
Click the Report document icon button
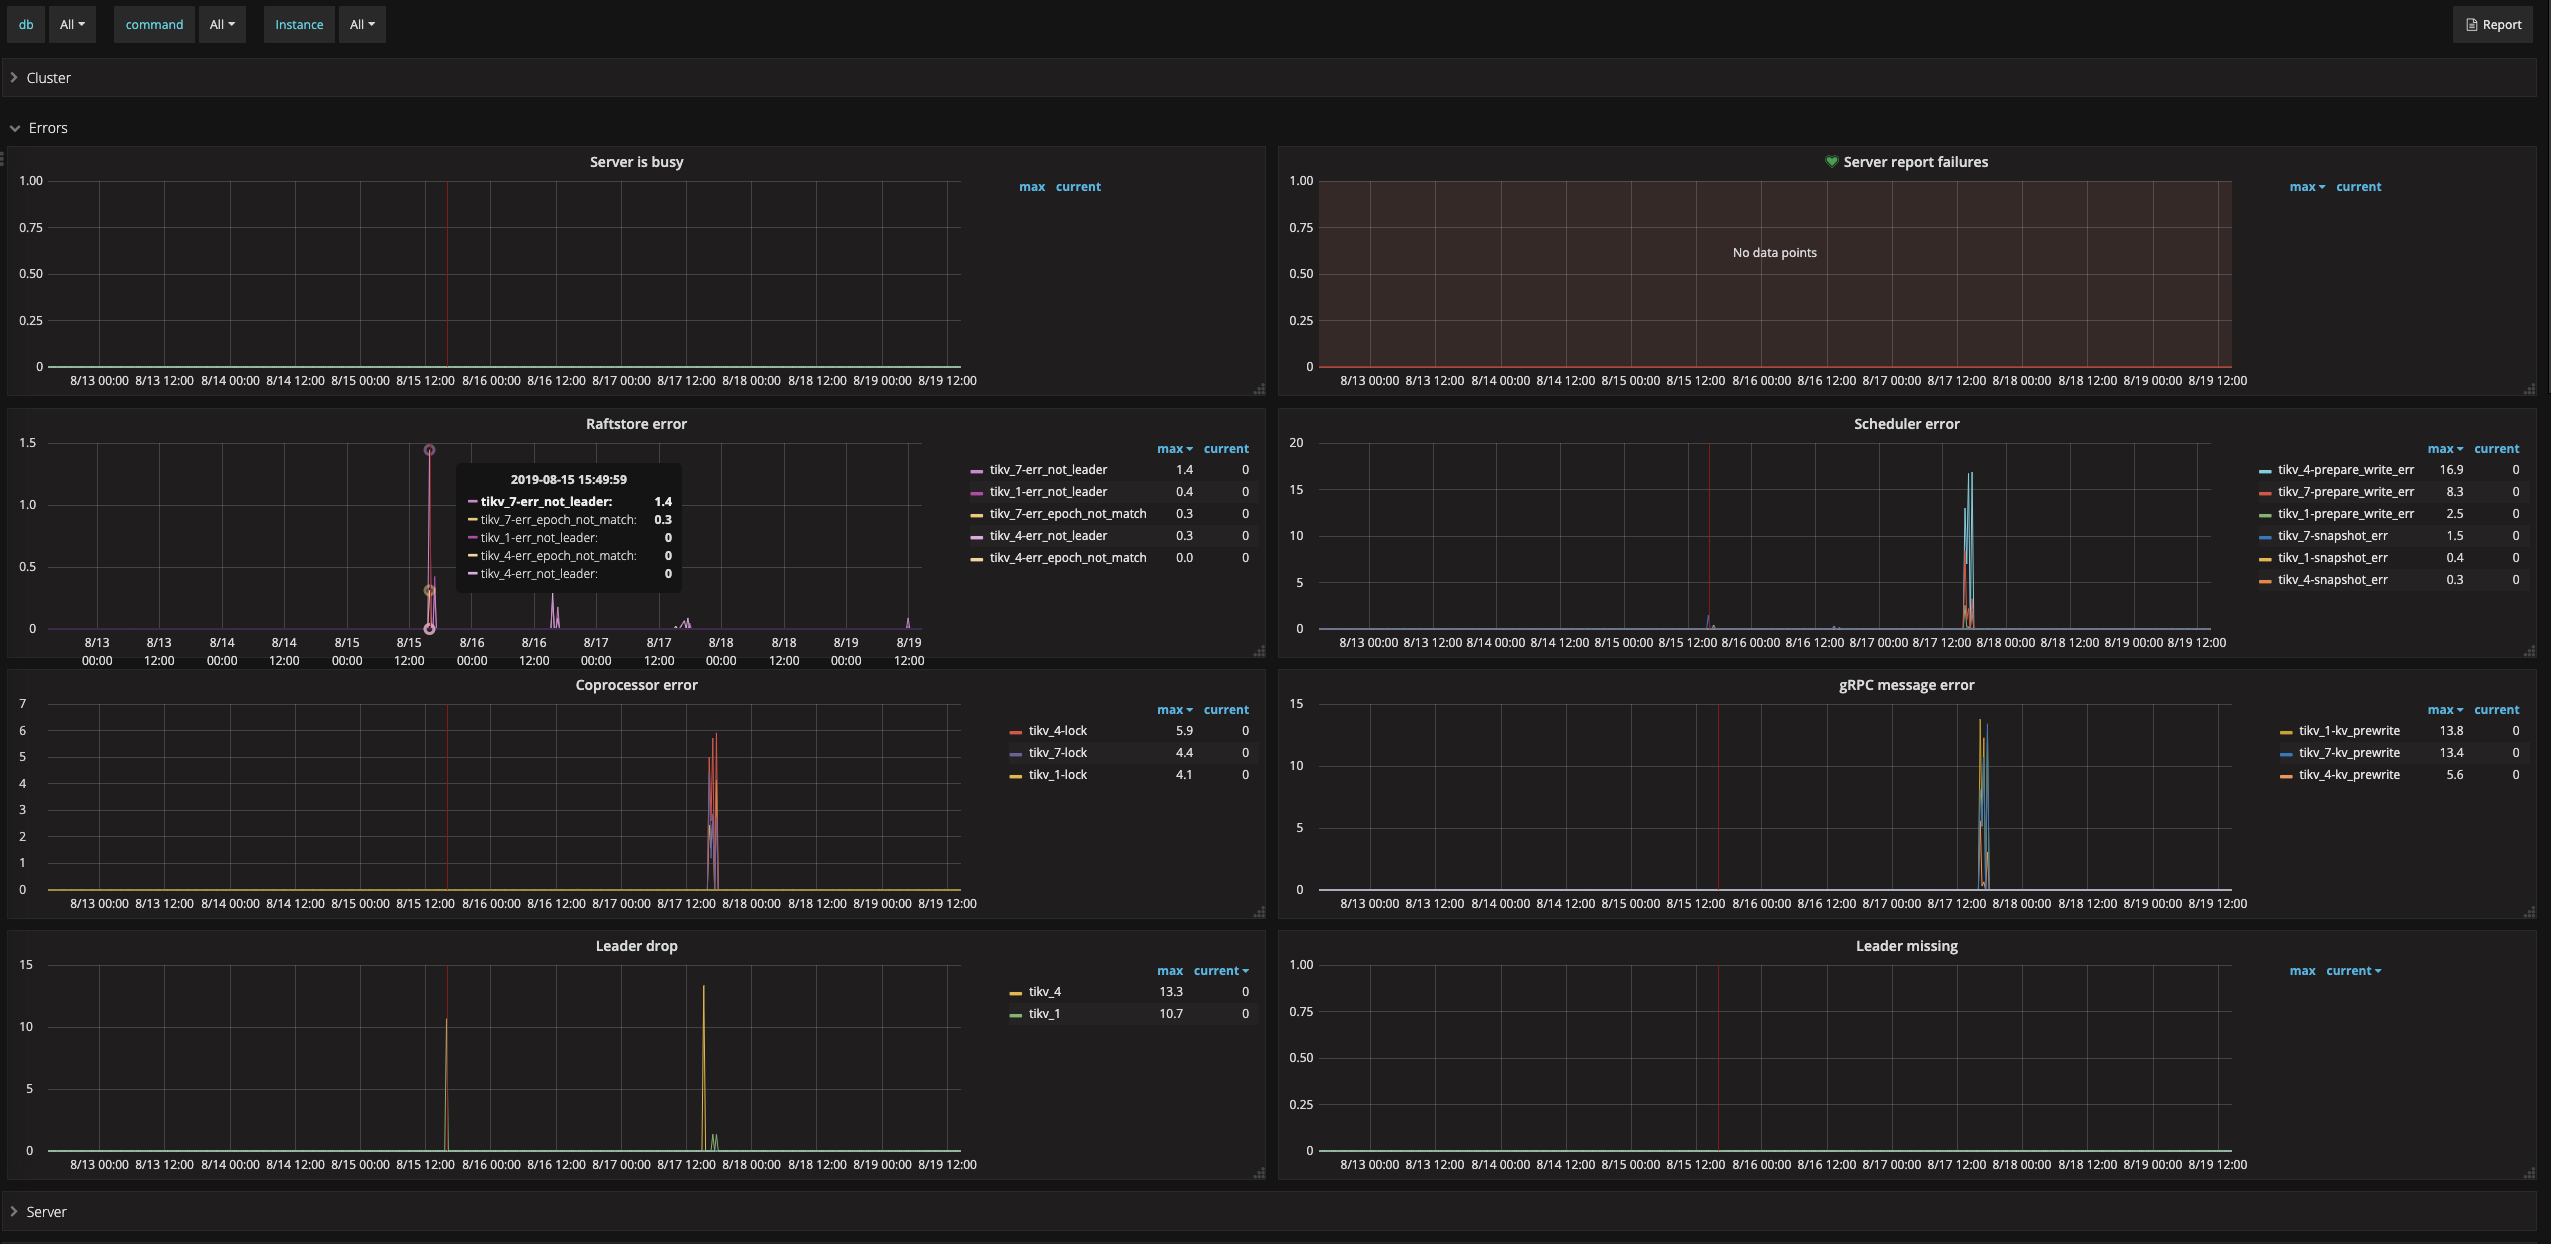[2492, 24]
